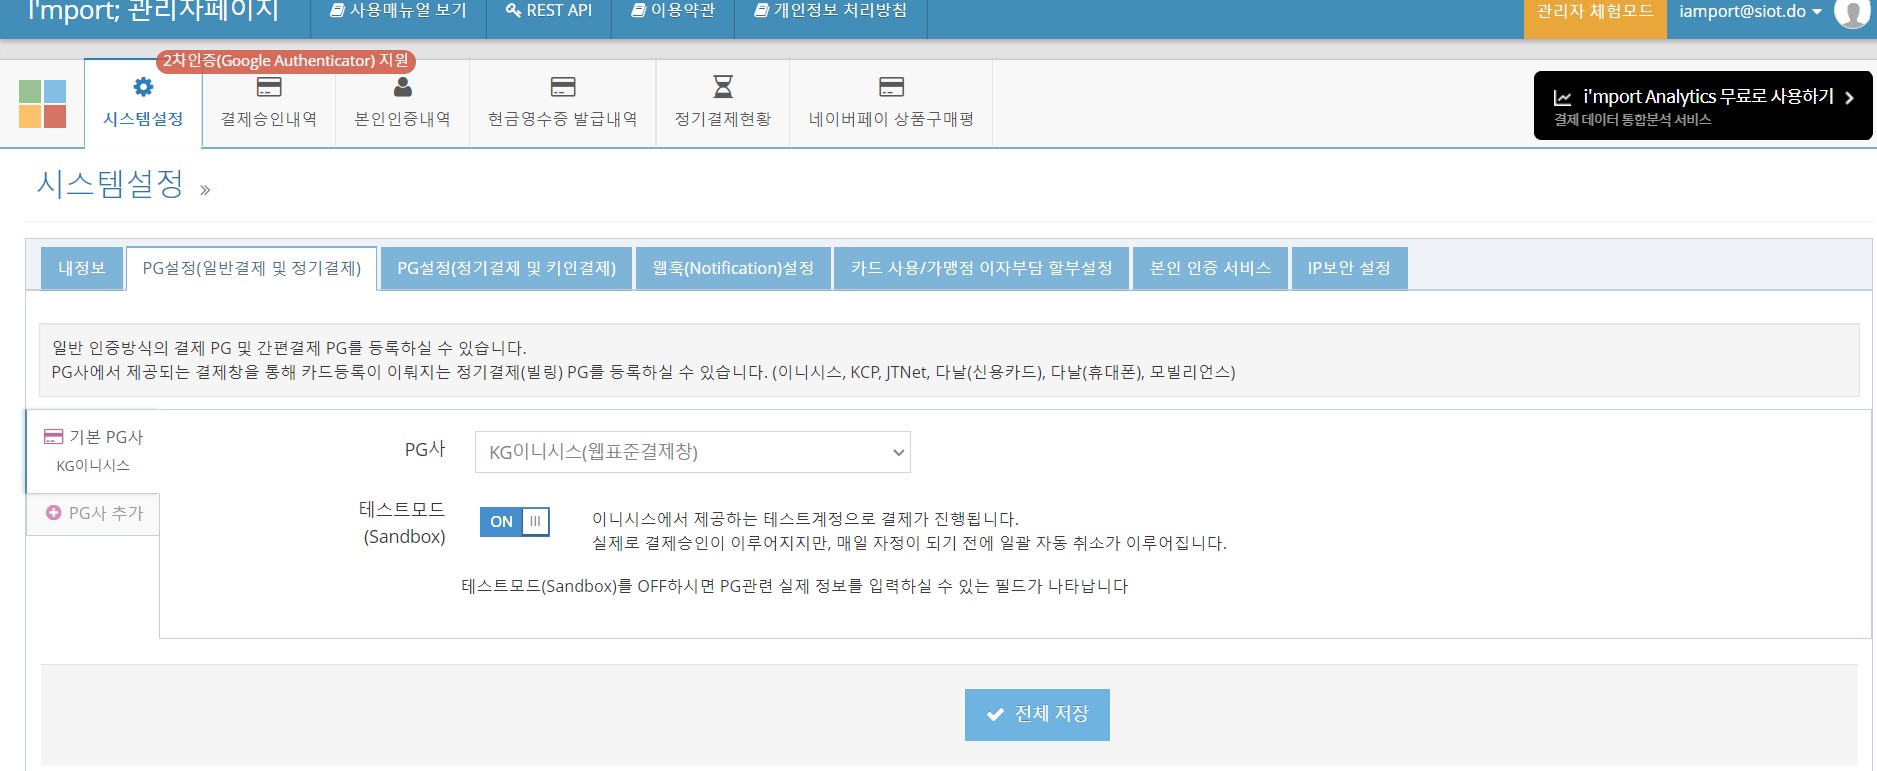
Task: Toggle the 테스트모드 Sandbox switch off
Action: (x=514, y=521)
